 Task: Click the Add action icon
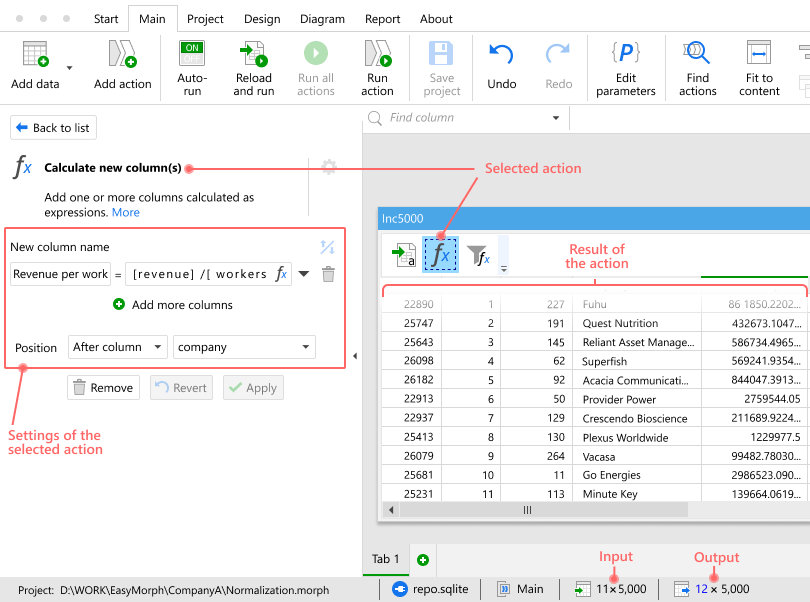tap(122, 54)
